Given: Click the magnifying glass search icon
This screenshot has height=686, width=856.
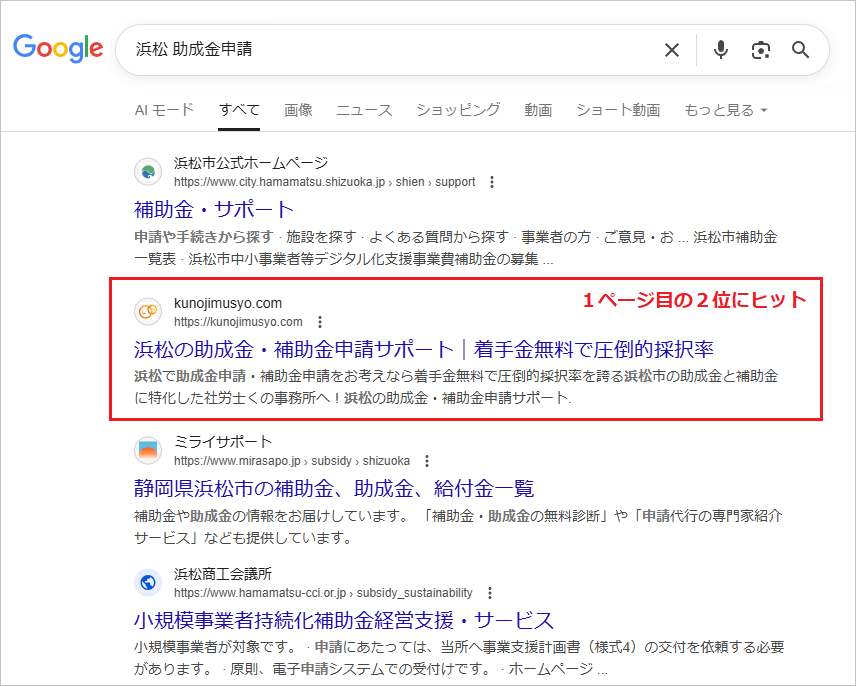Looking at the screenshot, I should point(800,50).
